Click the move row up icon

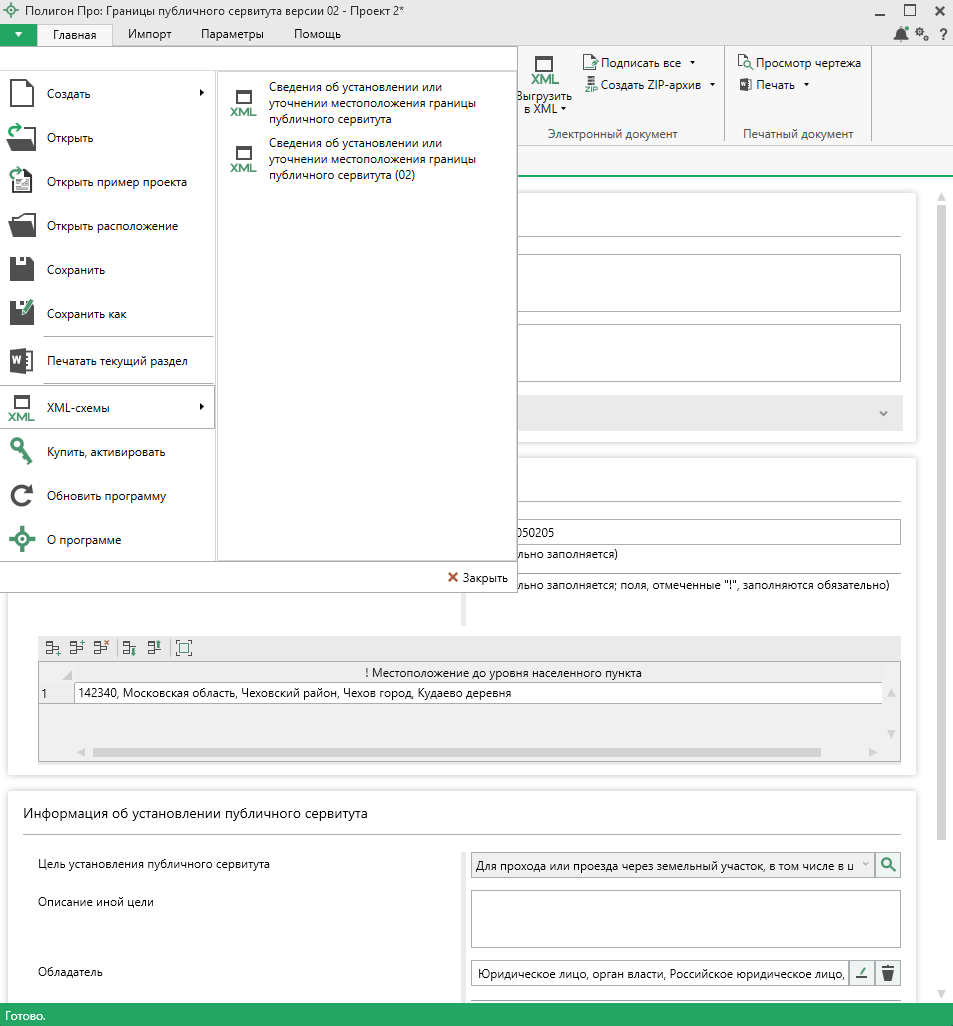(x=153, y=648)
